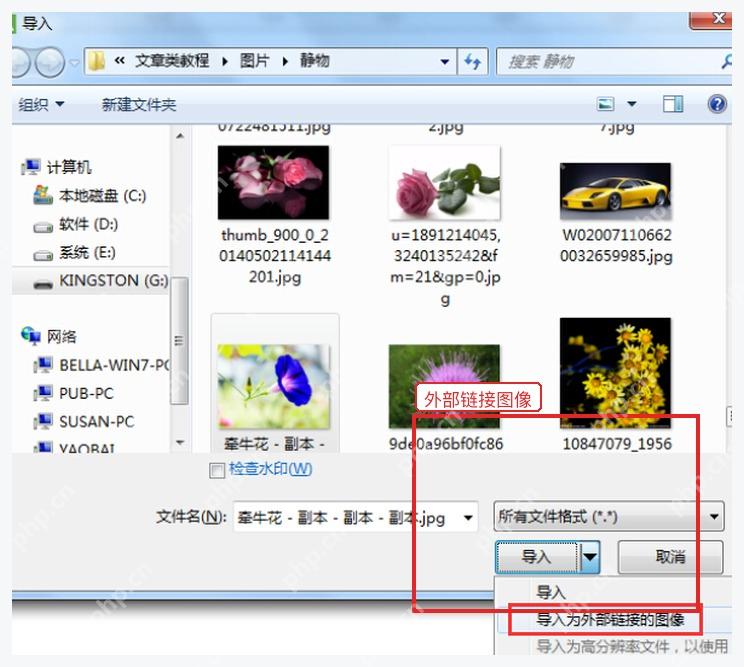Click the 取消 button

(670, 556)
